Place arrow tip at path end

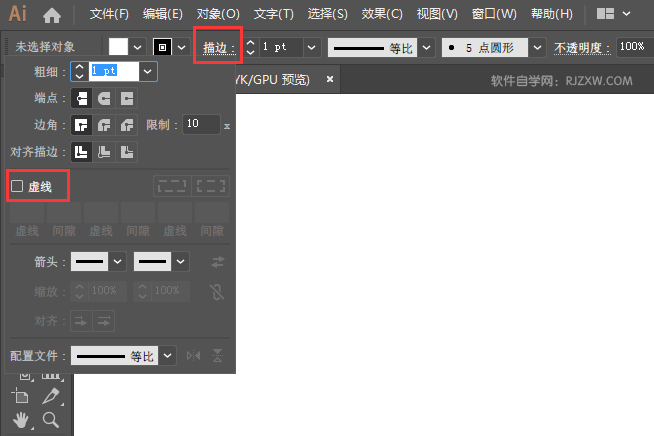coord(103,321)
